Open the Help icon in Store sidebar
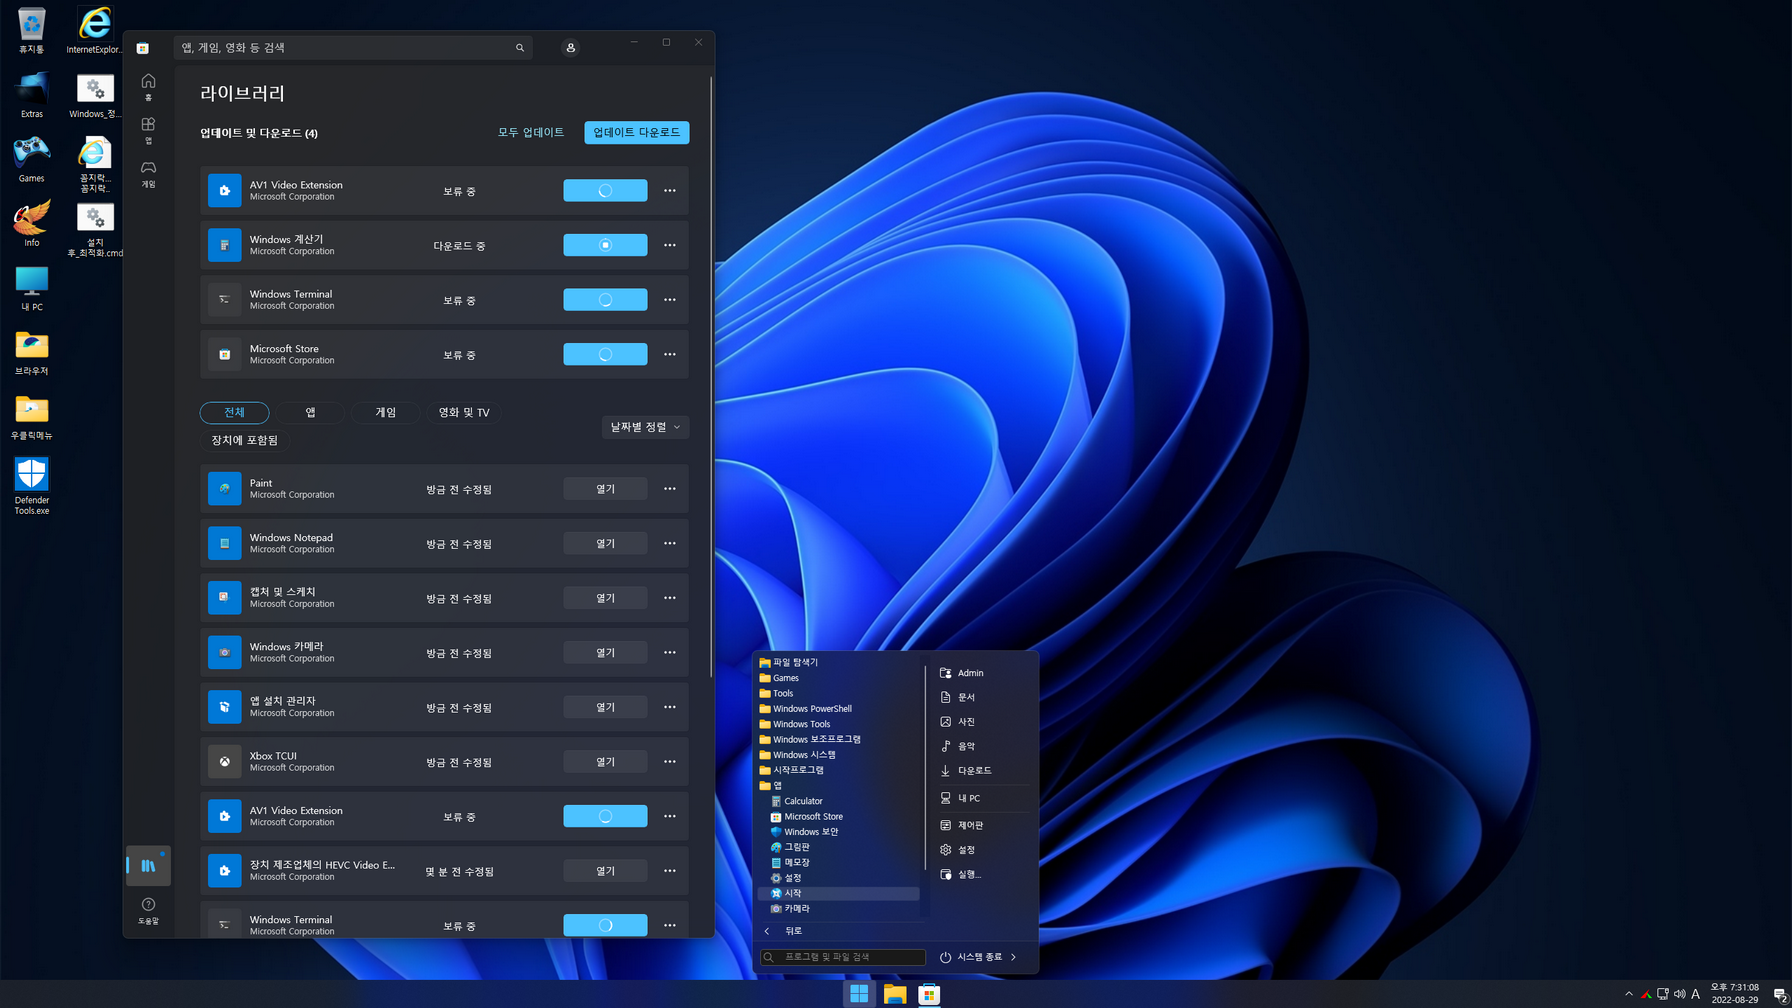 tap(148, 910)
